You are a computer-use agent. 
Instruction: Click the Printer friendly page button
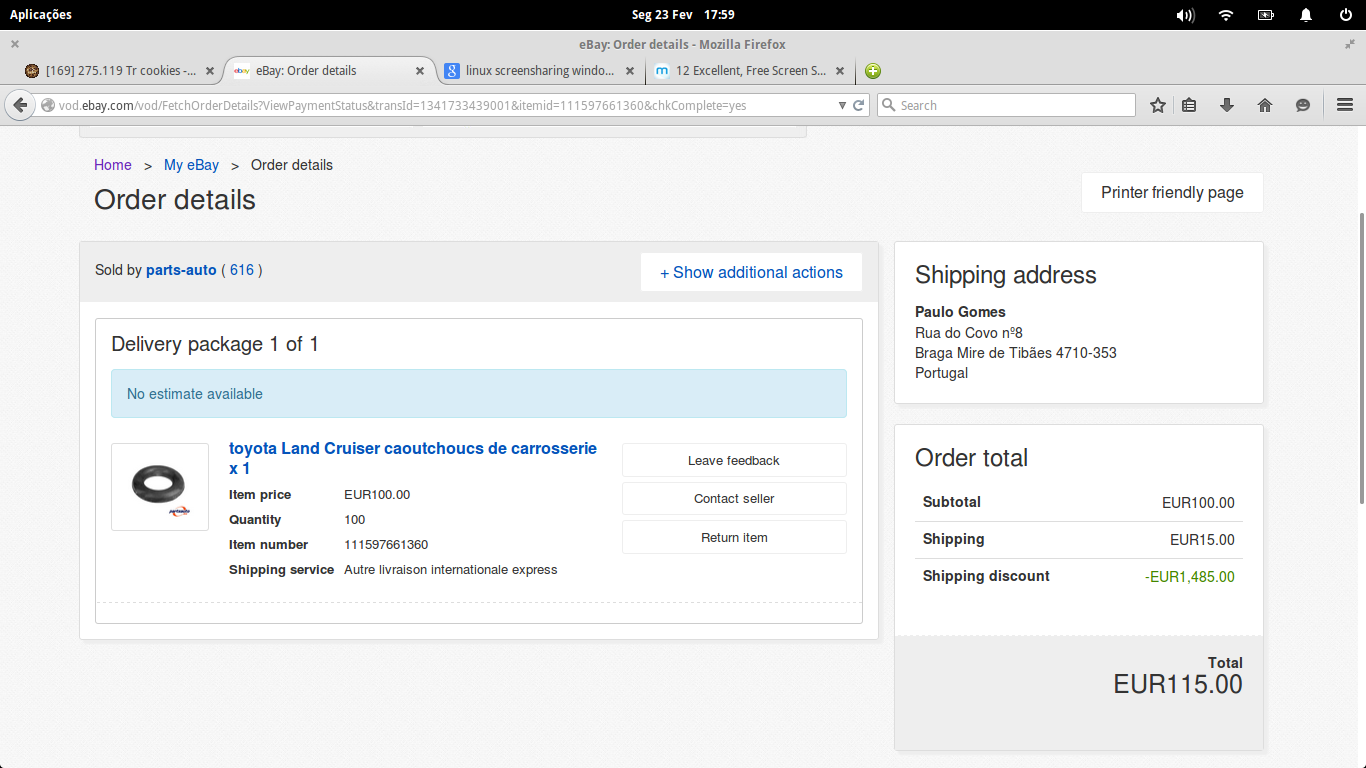(1172, 193)
